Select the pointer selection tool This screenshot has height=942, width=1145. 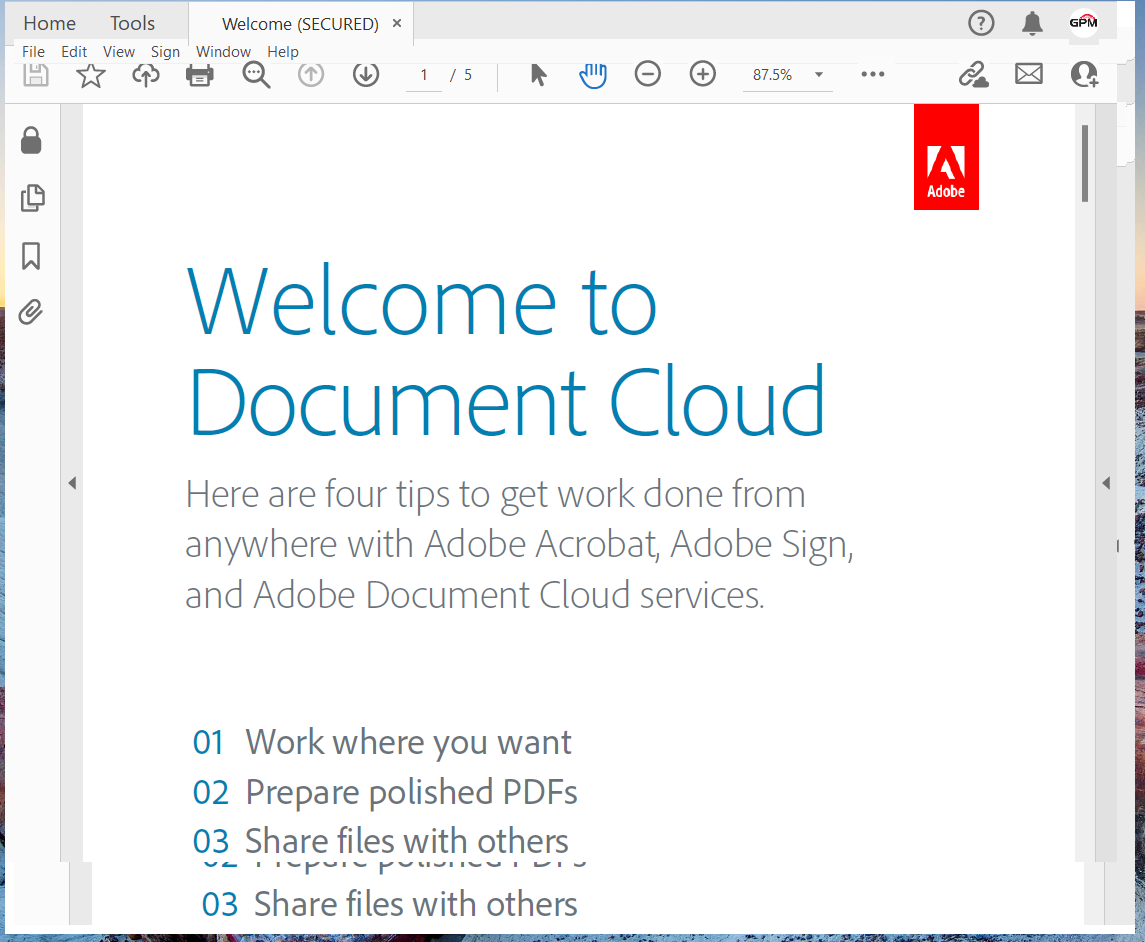pyautogui.click(x=537, y=74)
